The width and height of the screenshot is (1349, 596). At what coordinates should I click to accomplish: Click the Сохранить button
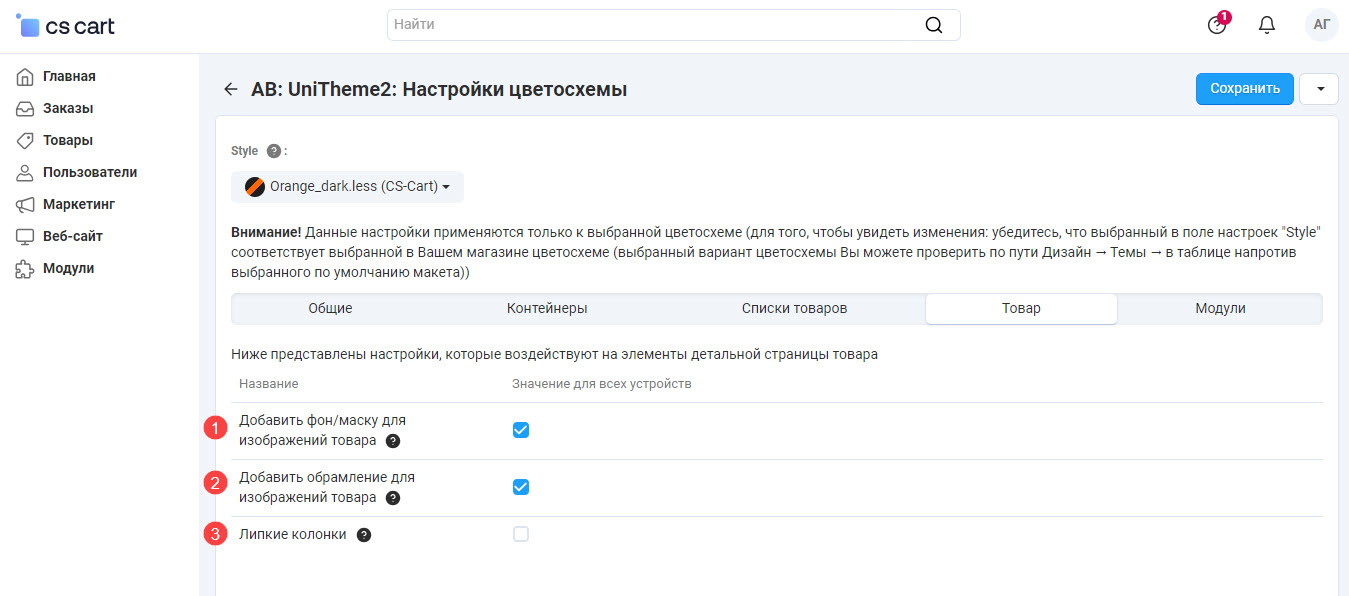1244,89
